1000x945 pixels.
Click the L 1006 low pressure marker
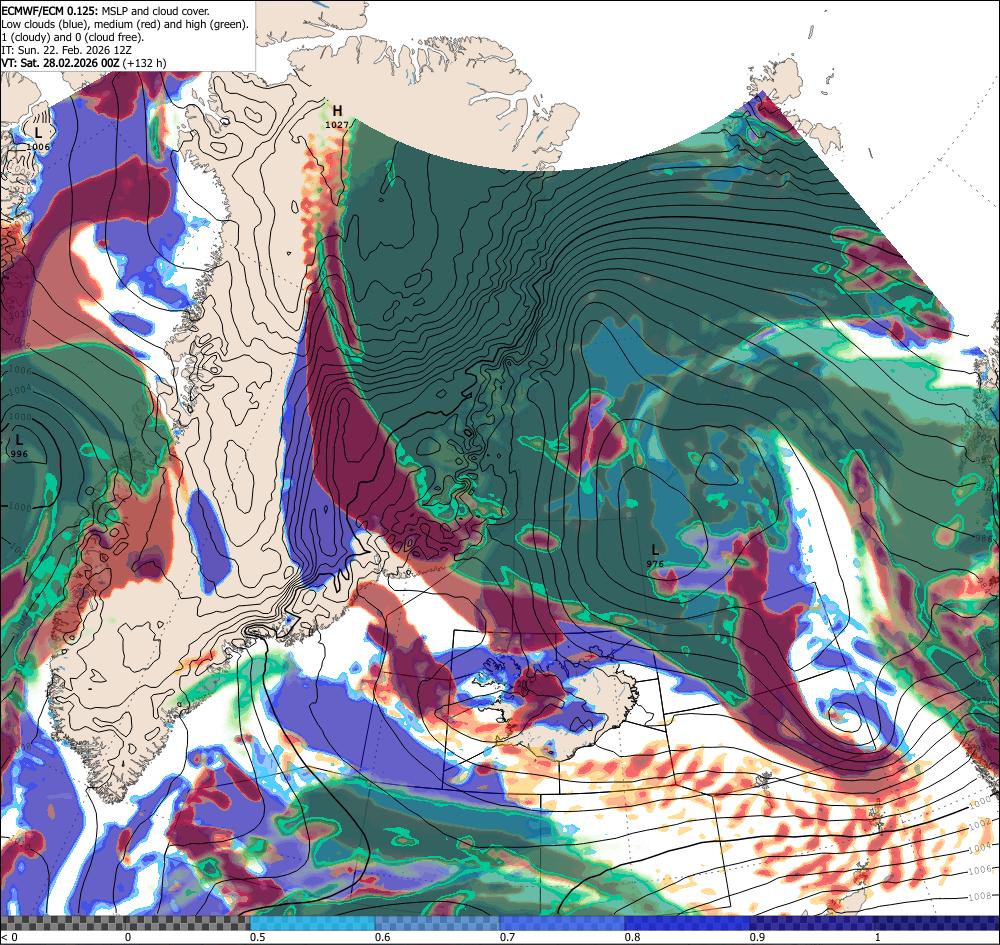pyautogui.click(x=38, y=139)
